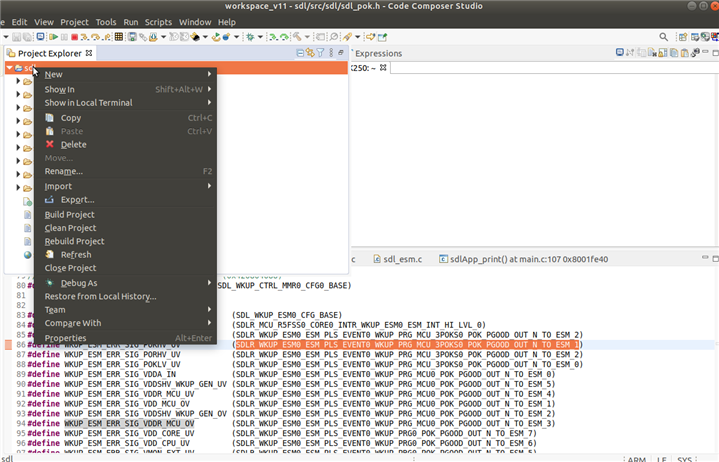The width and height of the screenshot is (719, 462).
Task: Click the Step Over toolbar icon
Action: click(x=95, y=37)
